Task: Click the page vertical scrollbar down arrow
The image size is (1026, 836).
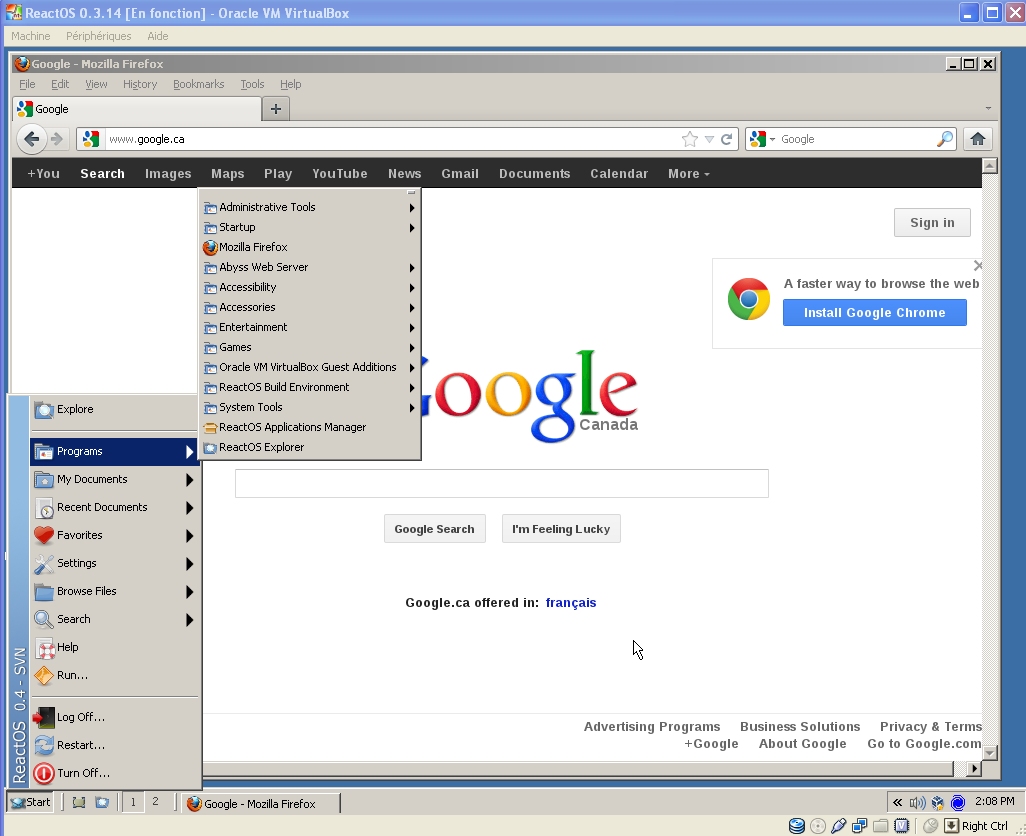Action: click(989, 752)
